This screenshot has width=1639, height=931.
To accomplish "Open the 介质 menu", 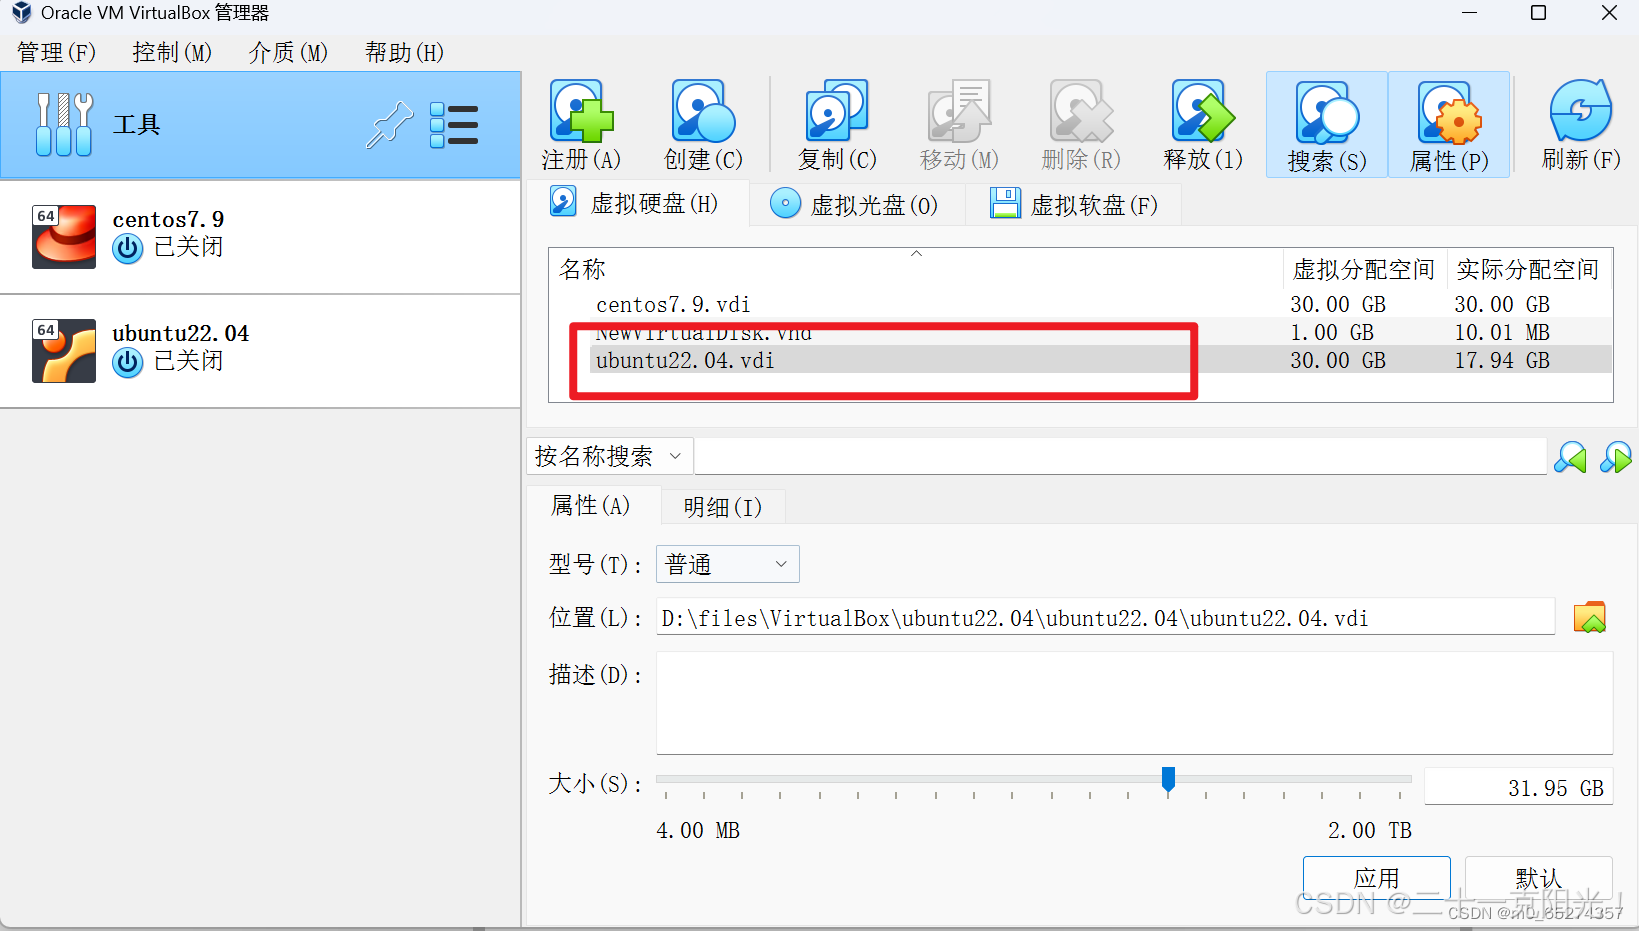I will click(x=288, y=52).
